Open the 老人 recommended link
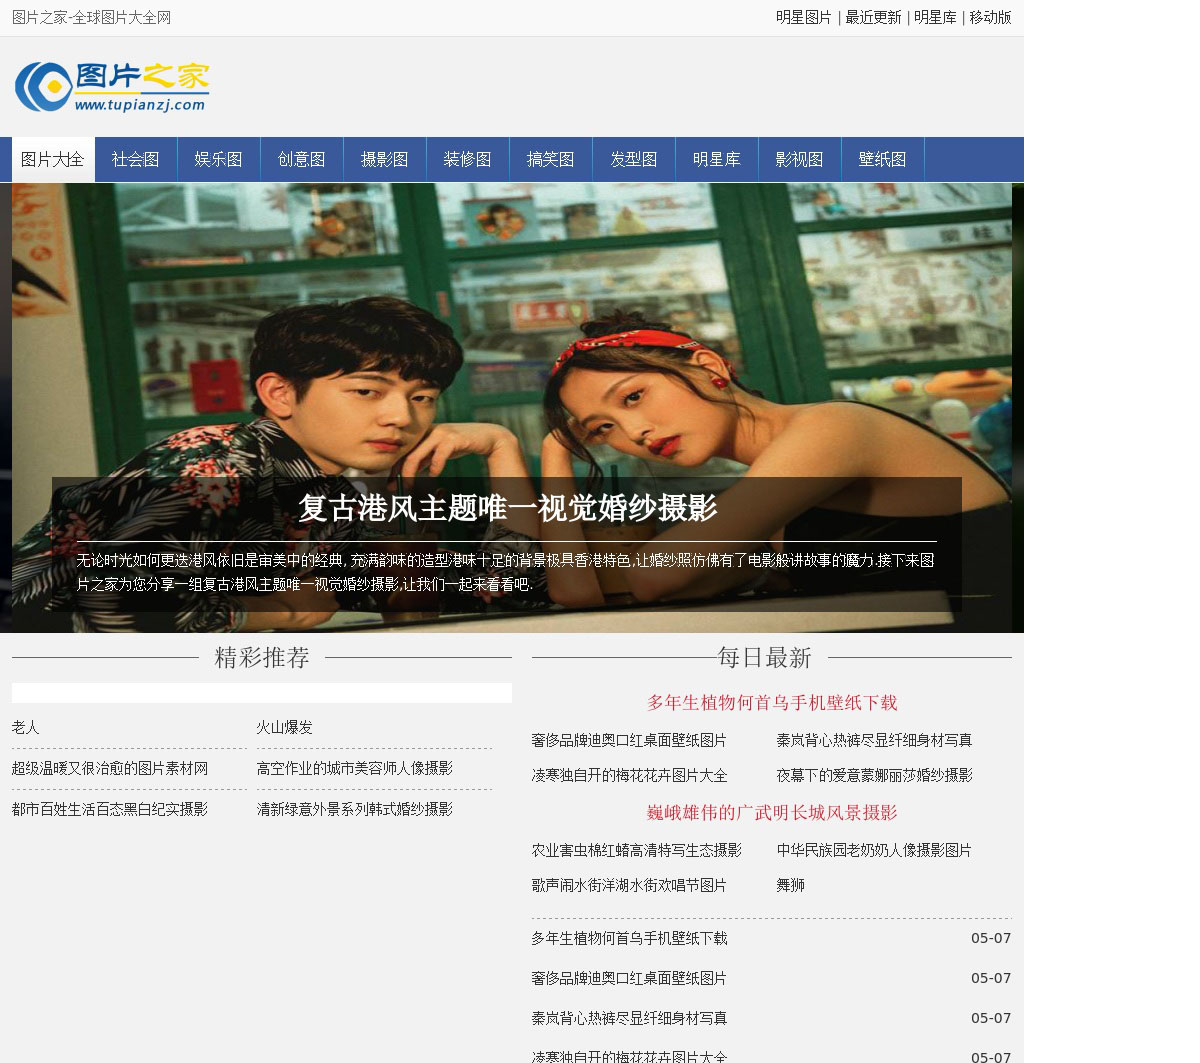Screen dimensions: 1200x1063 [x=26, y=728]
